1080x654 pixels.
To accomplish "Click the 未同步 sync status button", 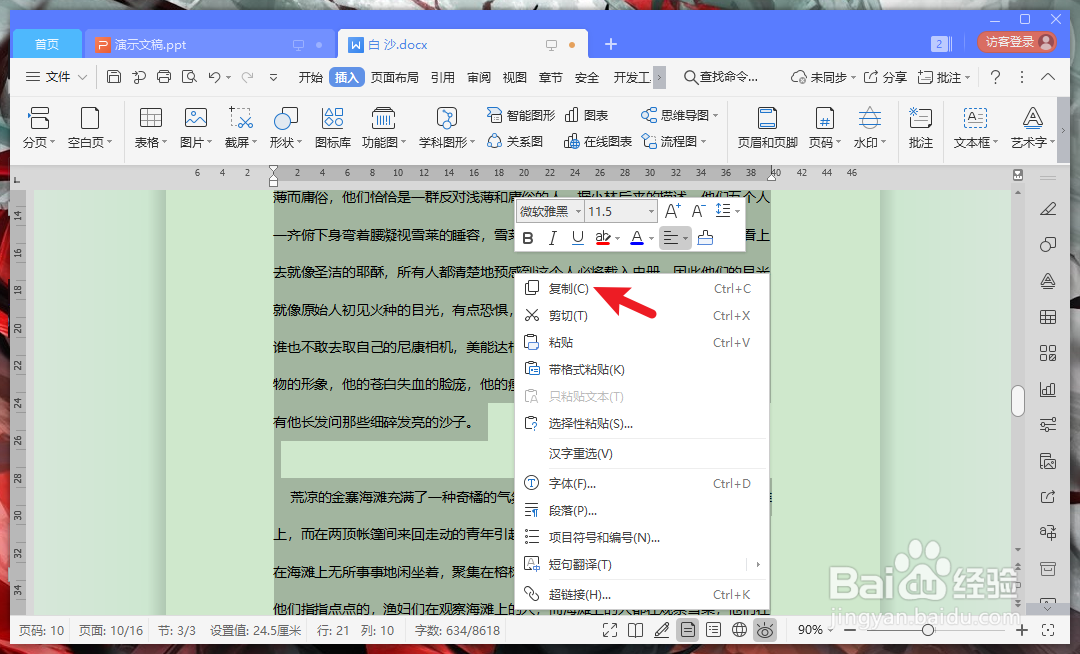I will (823, 77).
